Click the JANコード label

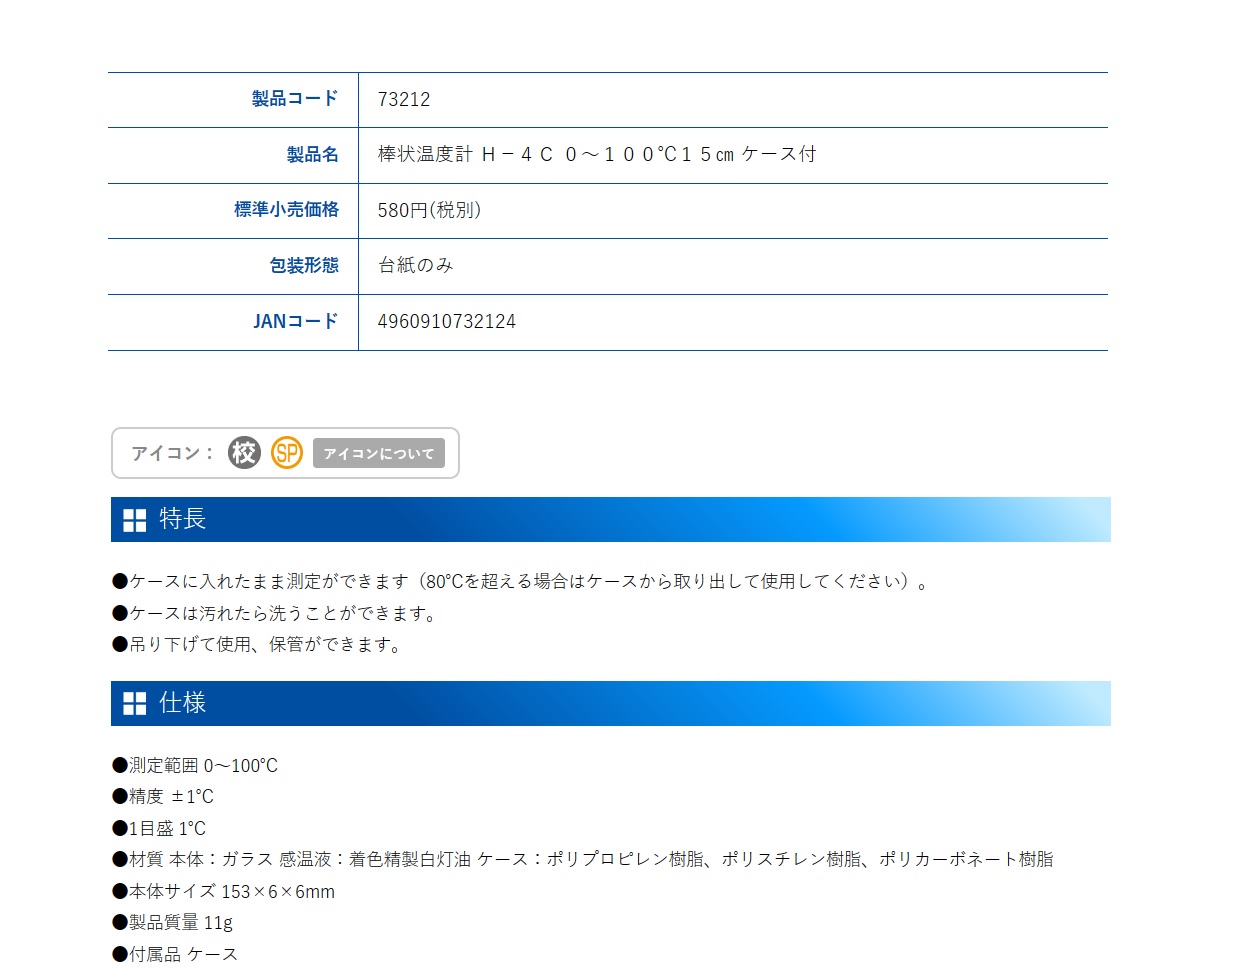(x=296, y=321)
